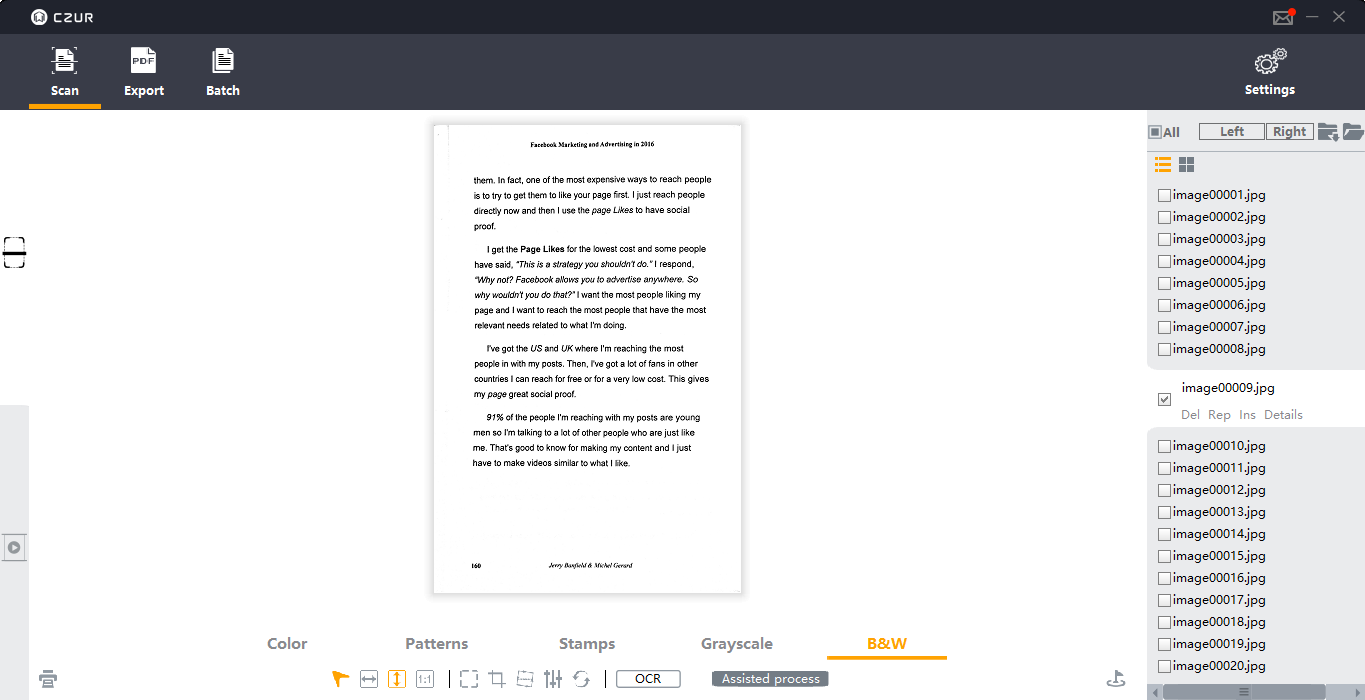This screenshot has width=1365, height=700.
Task: Click the printer icon at bottom left
Action: tap(47, 678)
